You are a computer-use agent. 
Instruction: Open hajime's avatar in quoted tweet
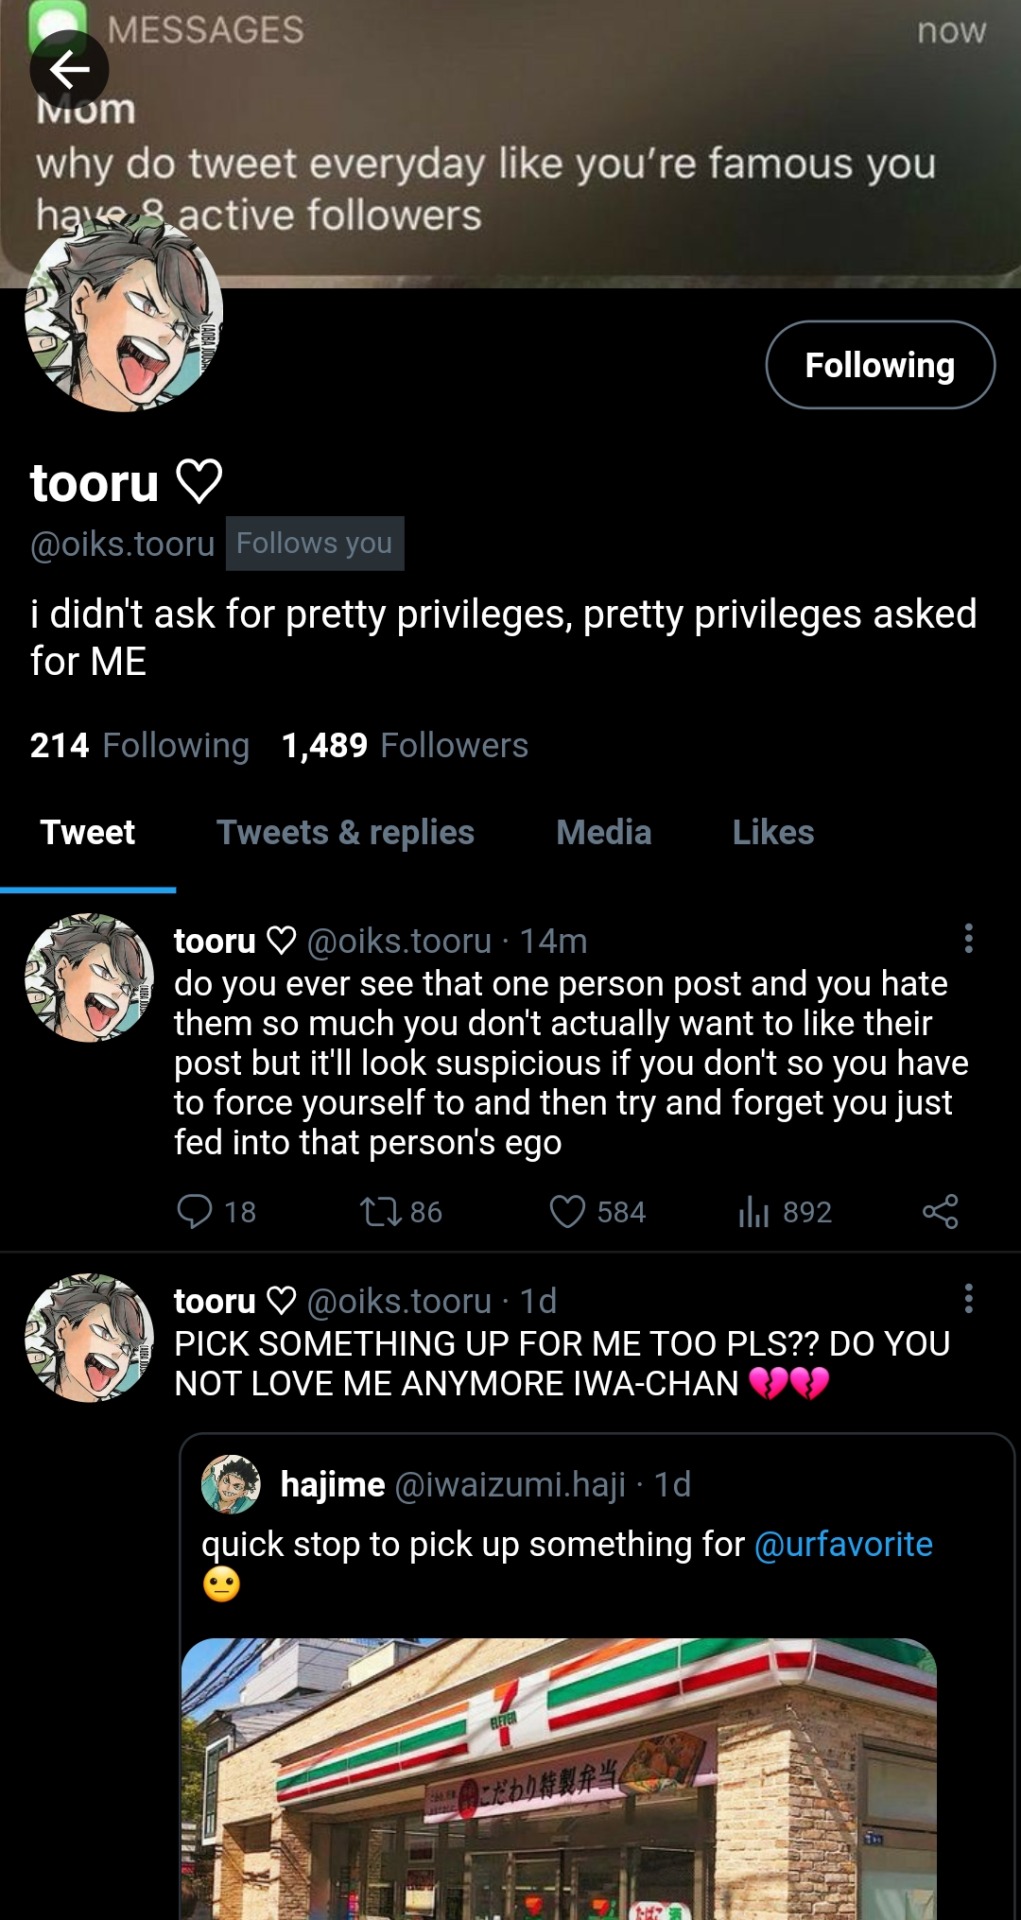tap(230, 1484)
